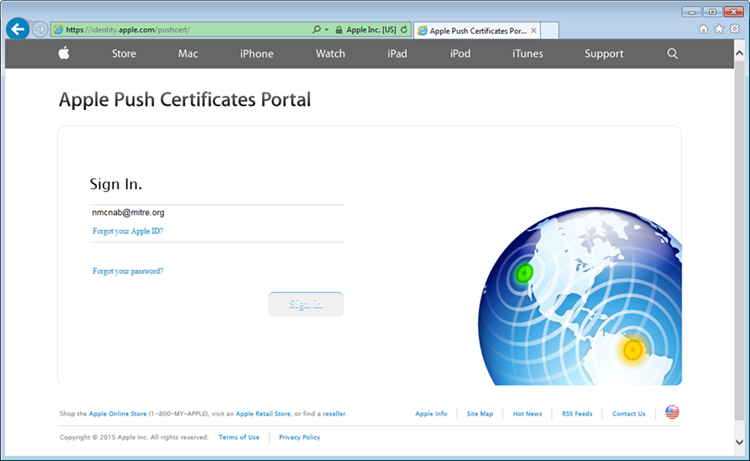Click the scrollbar down arrow

739,442
